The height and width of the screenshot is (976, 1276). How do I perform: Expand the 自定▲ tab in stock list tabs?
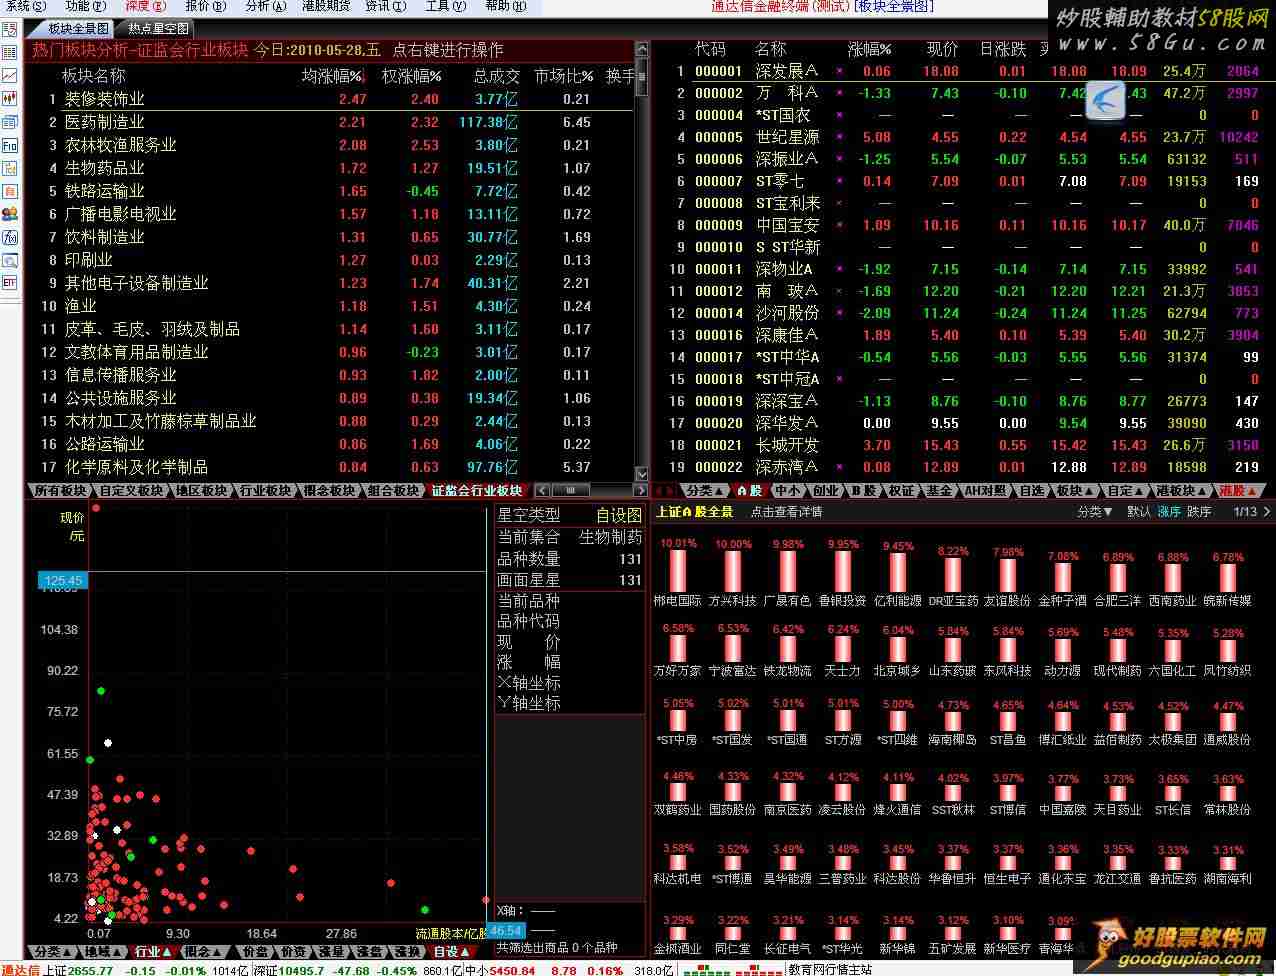[1125, 490]
